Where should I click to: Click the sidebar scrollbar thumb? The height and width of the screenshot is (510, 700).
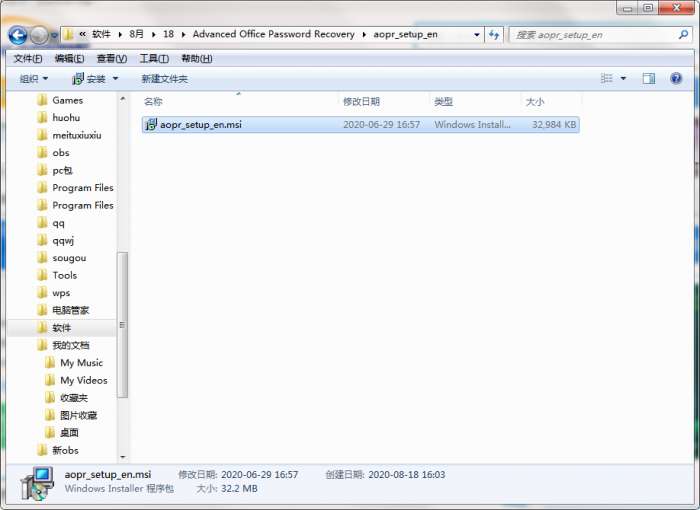pos(122,325)
